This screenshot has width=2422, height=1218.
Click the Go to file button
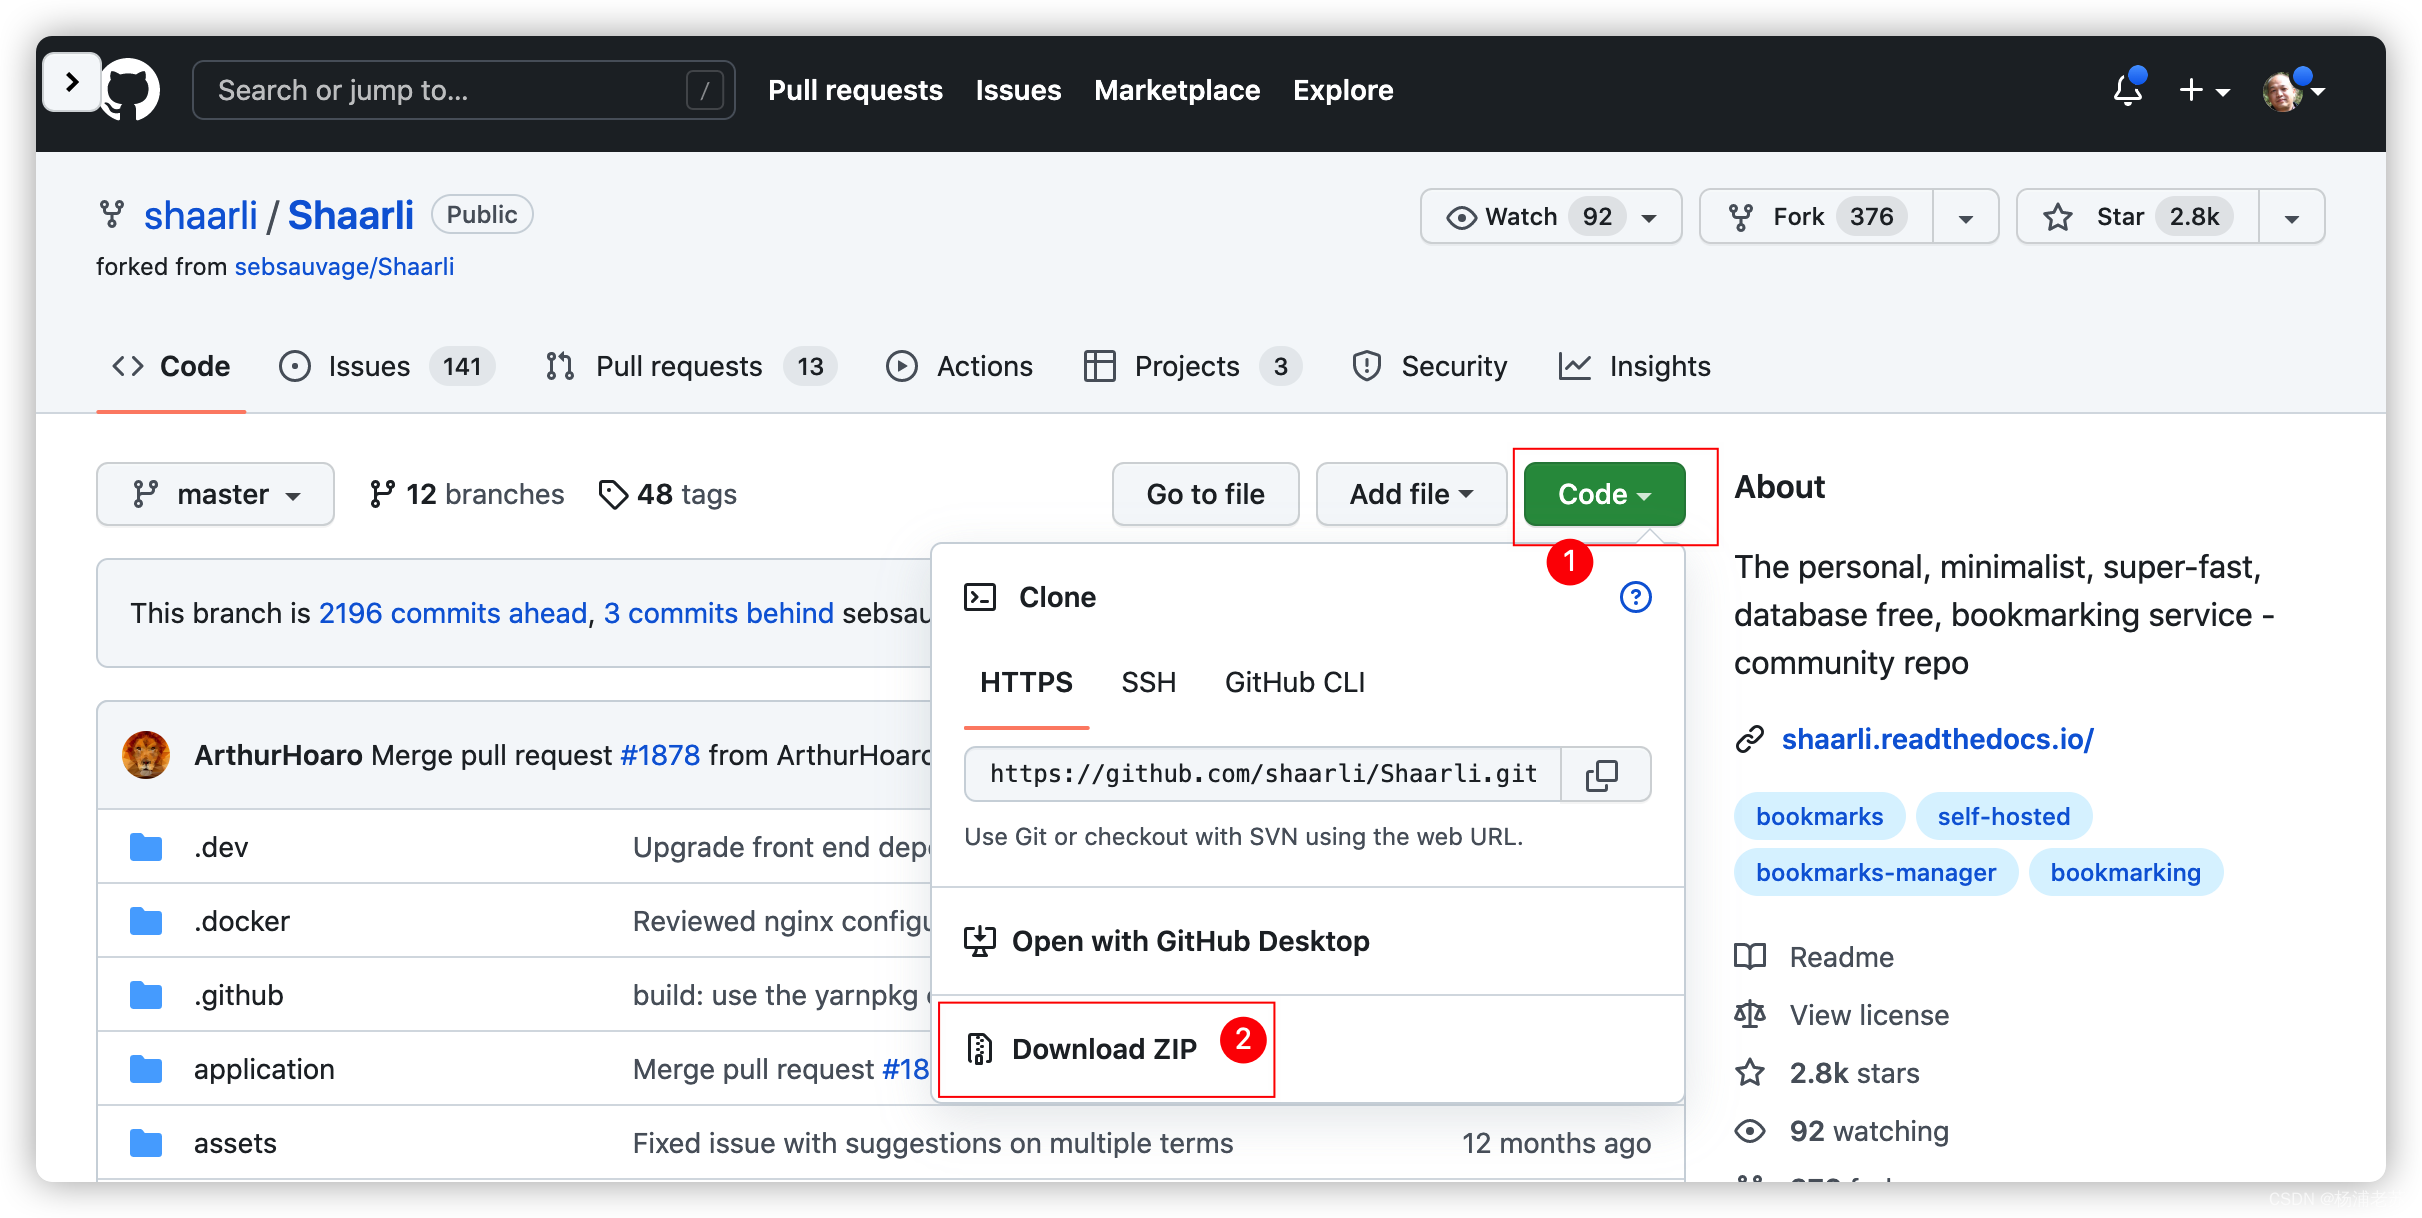[x=1205, y=494]
